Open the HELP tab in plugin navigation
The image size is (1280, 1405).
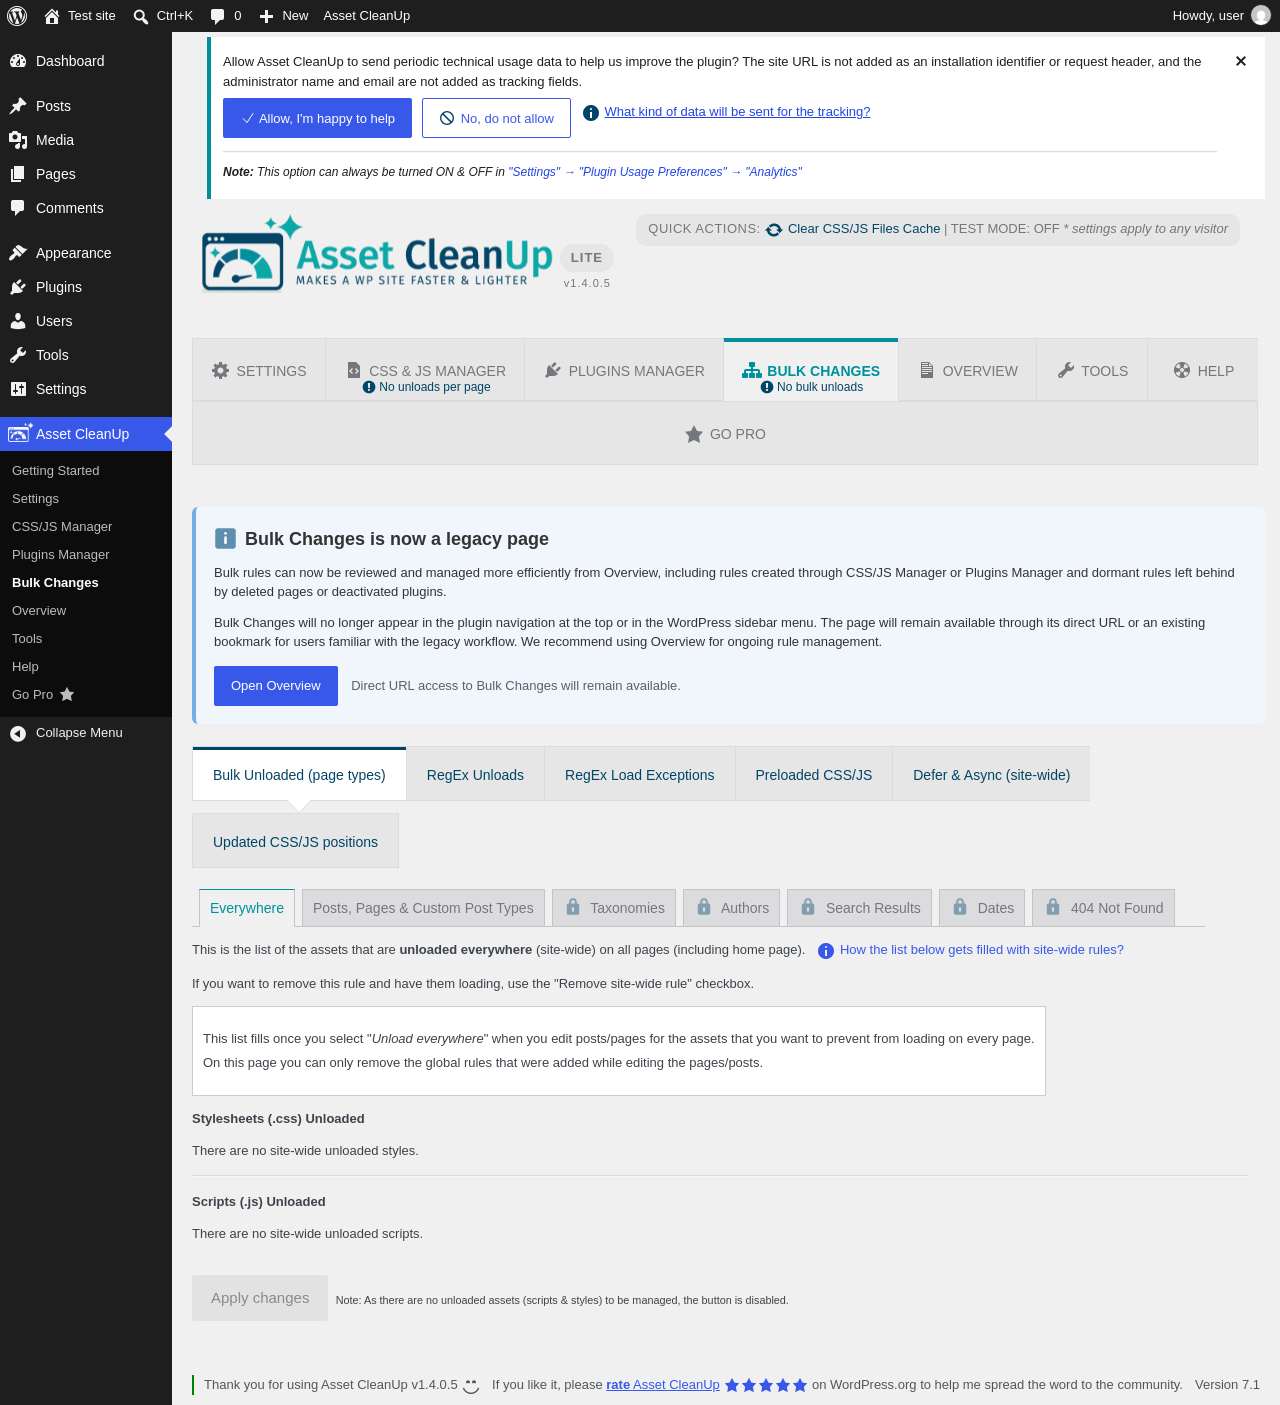1203,371
